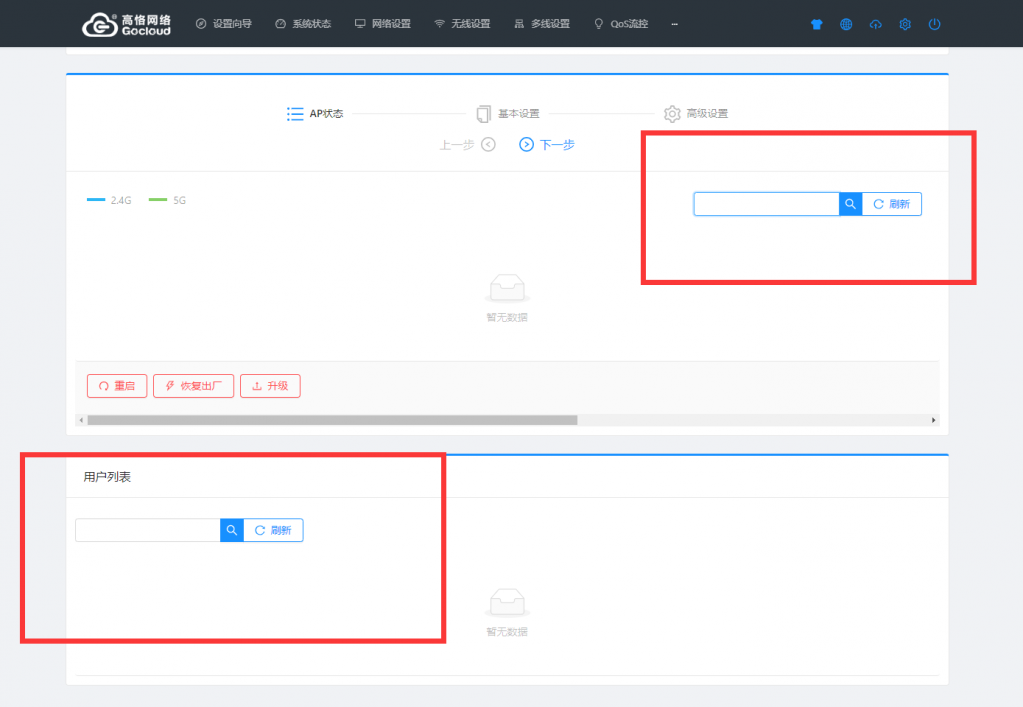Image resolution: width=1023 pixels, height=707 pixels.
Task: Expand the more menu ellipsis in the navbar
Action: [x=675, y=24]
